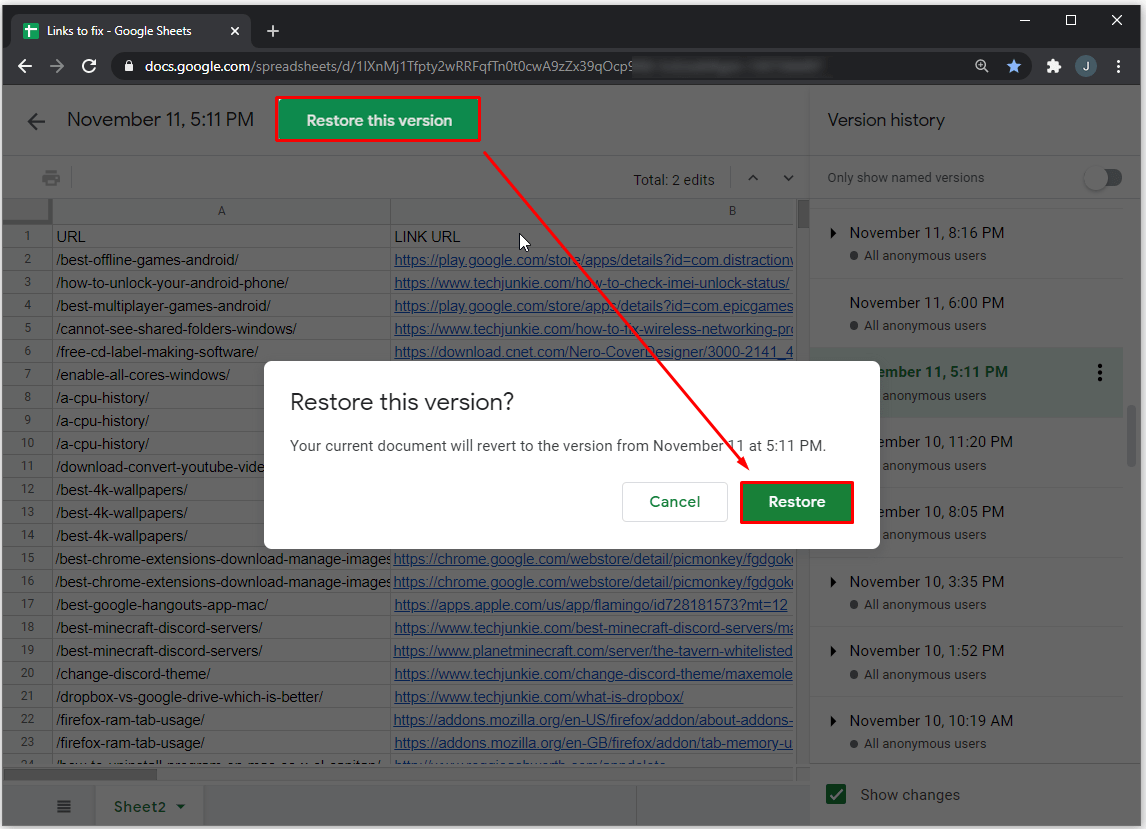Open the Sheet2 tab dropdown
The height and width of the screenshot is (829, 1146).
tap(181, 807)
